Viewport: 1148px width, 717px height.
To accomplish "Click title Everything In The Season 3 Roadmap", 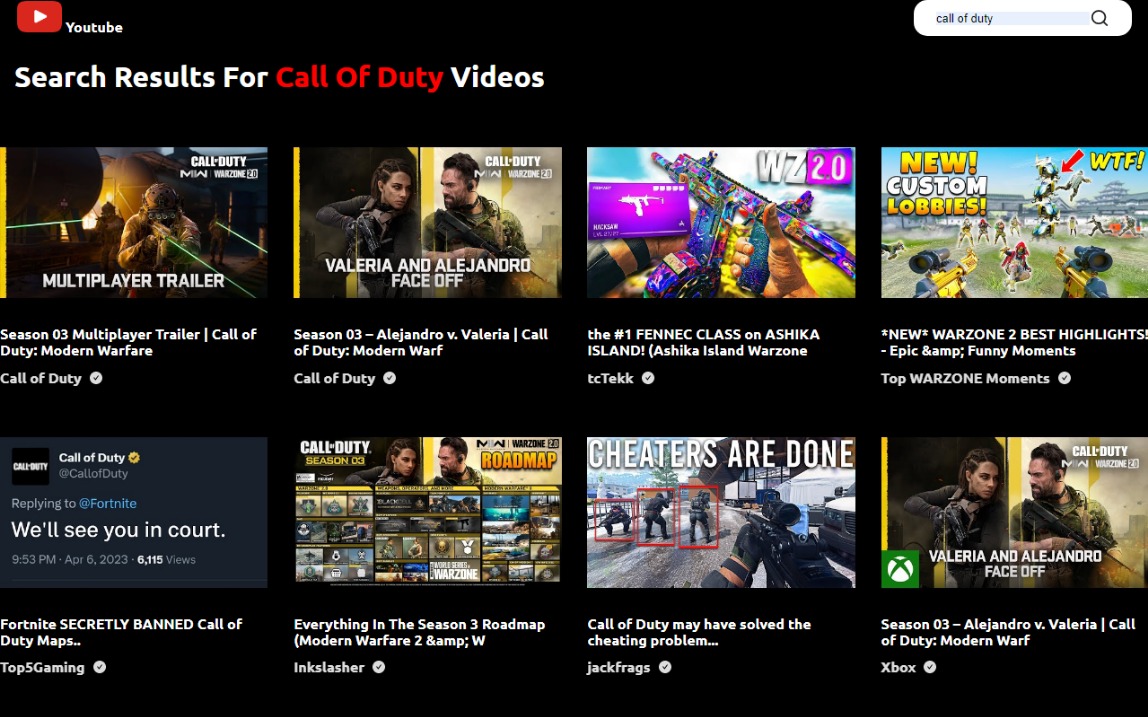I will pos(420,632).
